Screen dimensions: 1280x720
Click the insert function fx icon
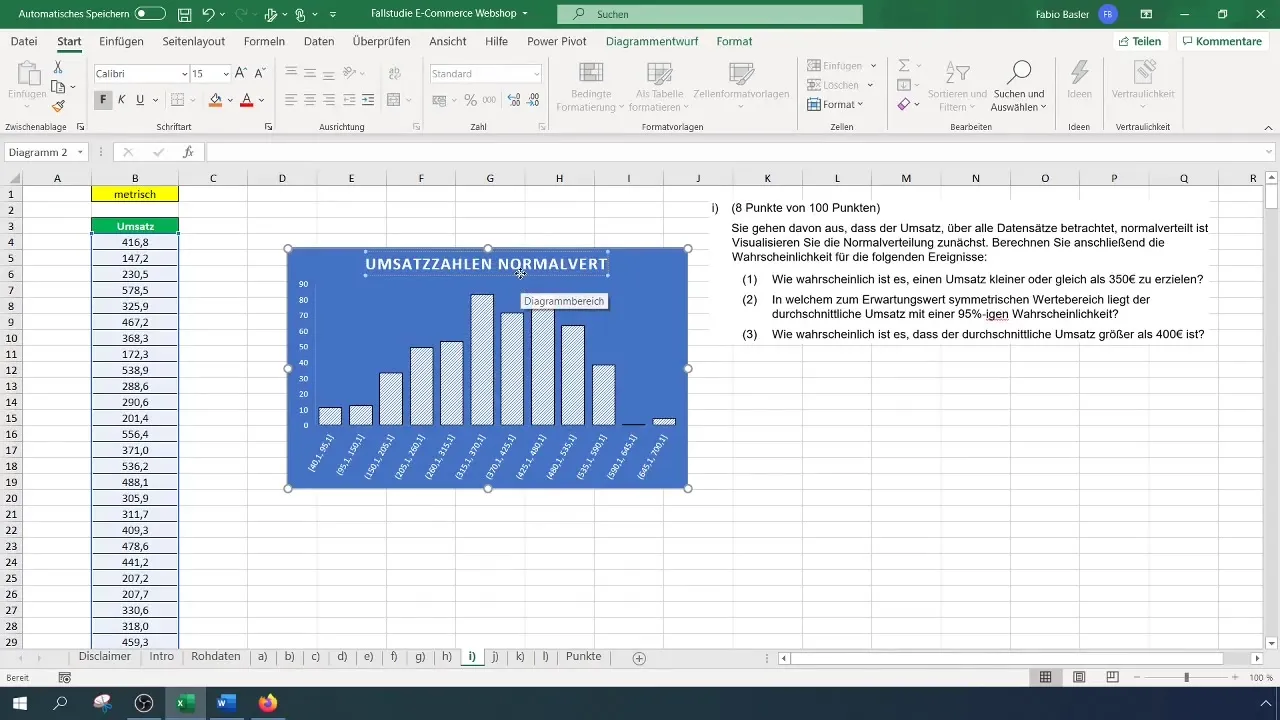[x=188, y=152]
